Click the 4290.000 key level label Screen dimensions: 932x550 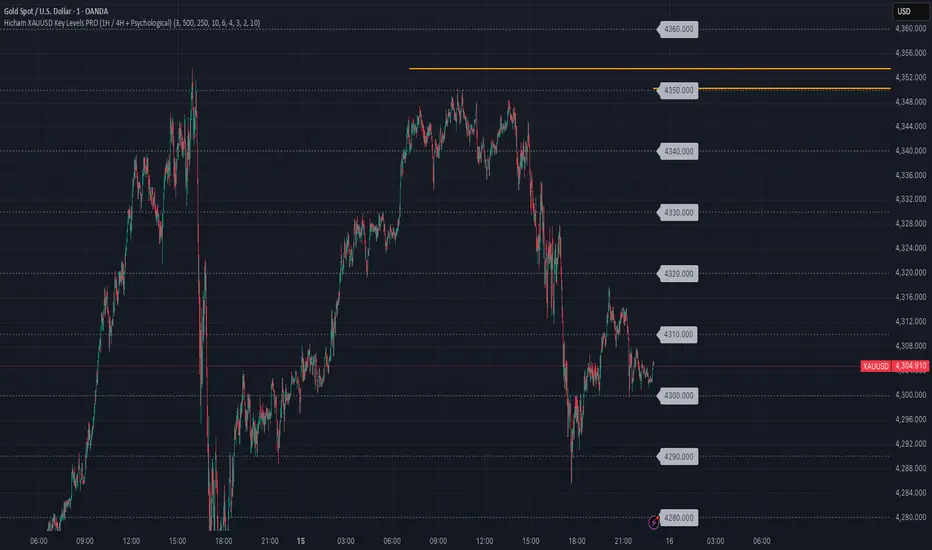tap(677, 457)
